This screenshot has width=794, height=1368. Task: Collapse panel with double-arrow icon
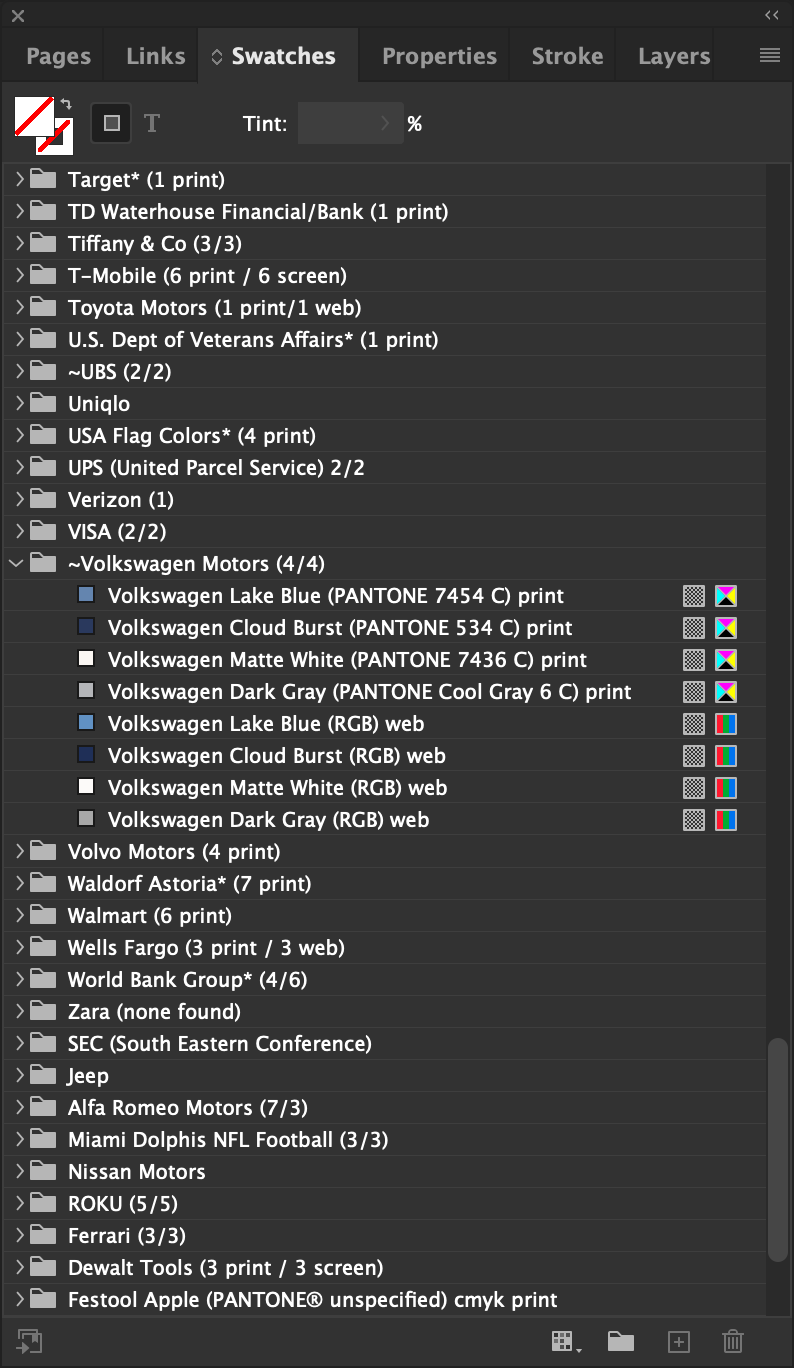click(772, 15)
